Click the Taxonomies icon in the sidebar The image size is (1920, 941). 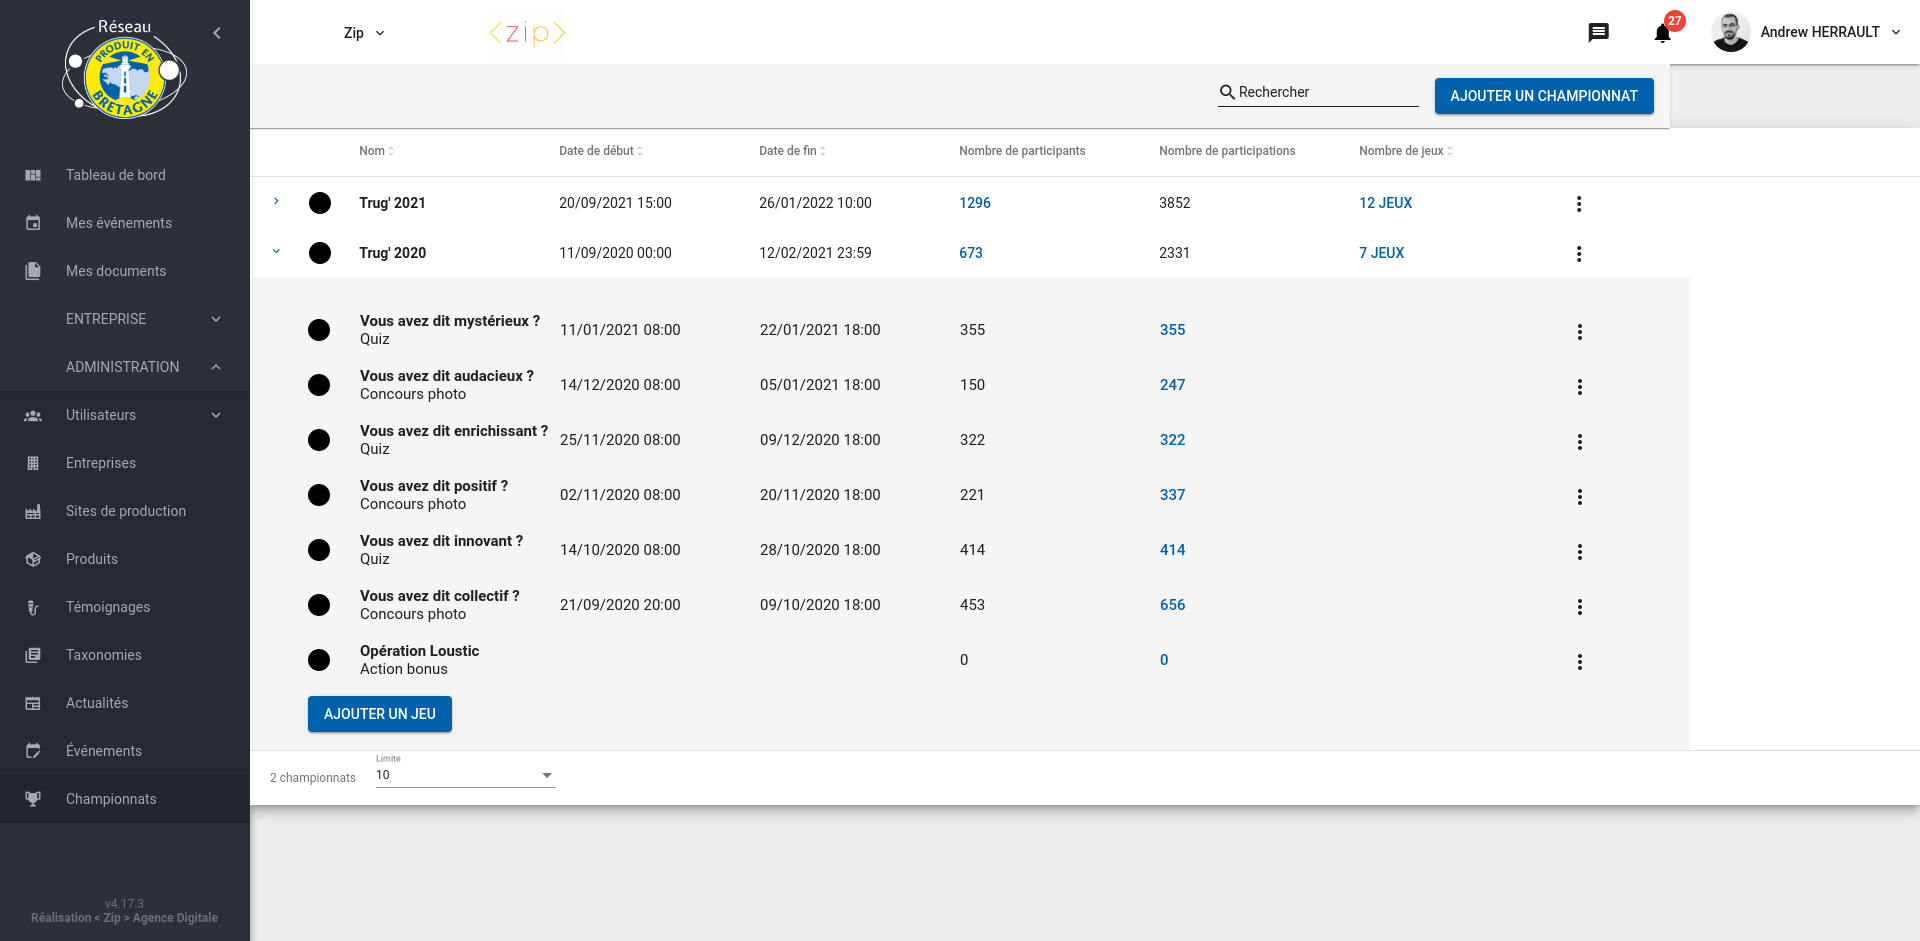pos(33,655)
